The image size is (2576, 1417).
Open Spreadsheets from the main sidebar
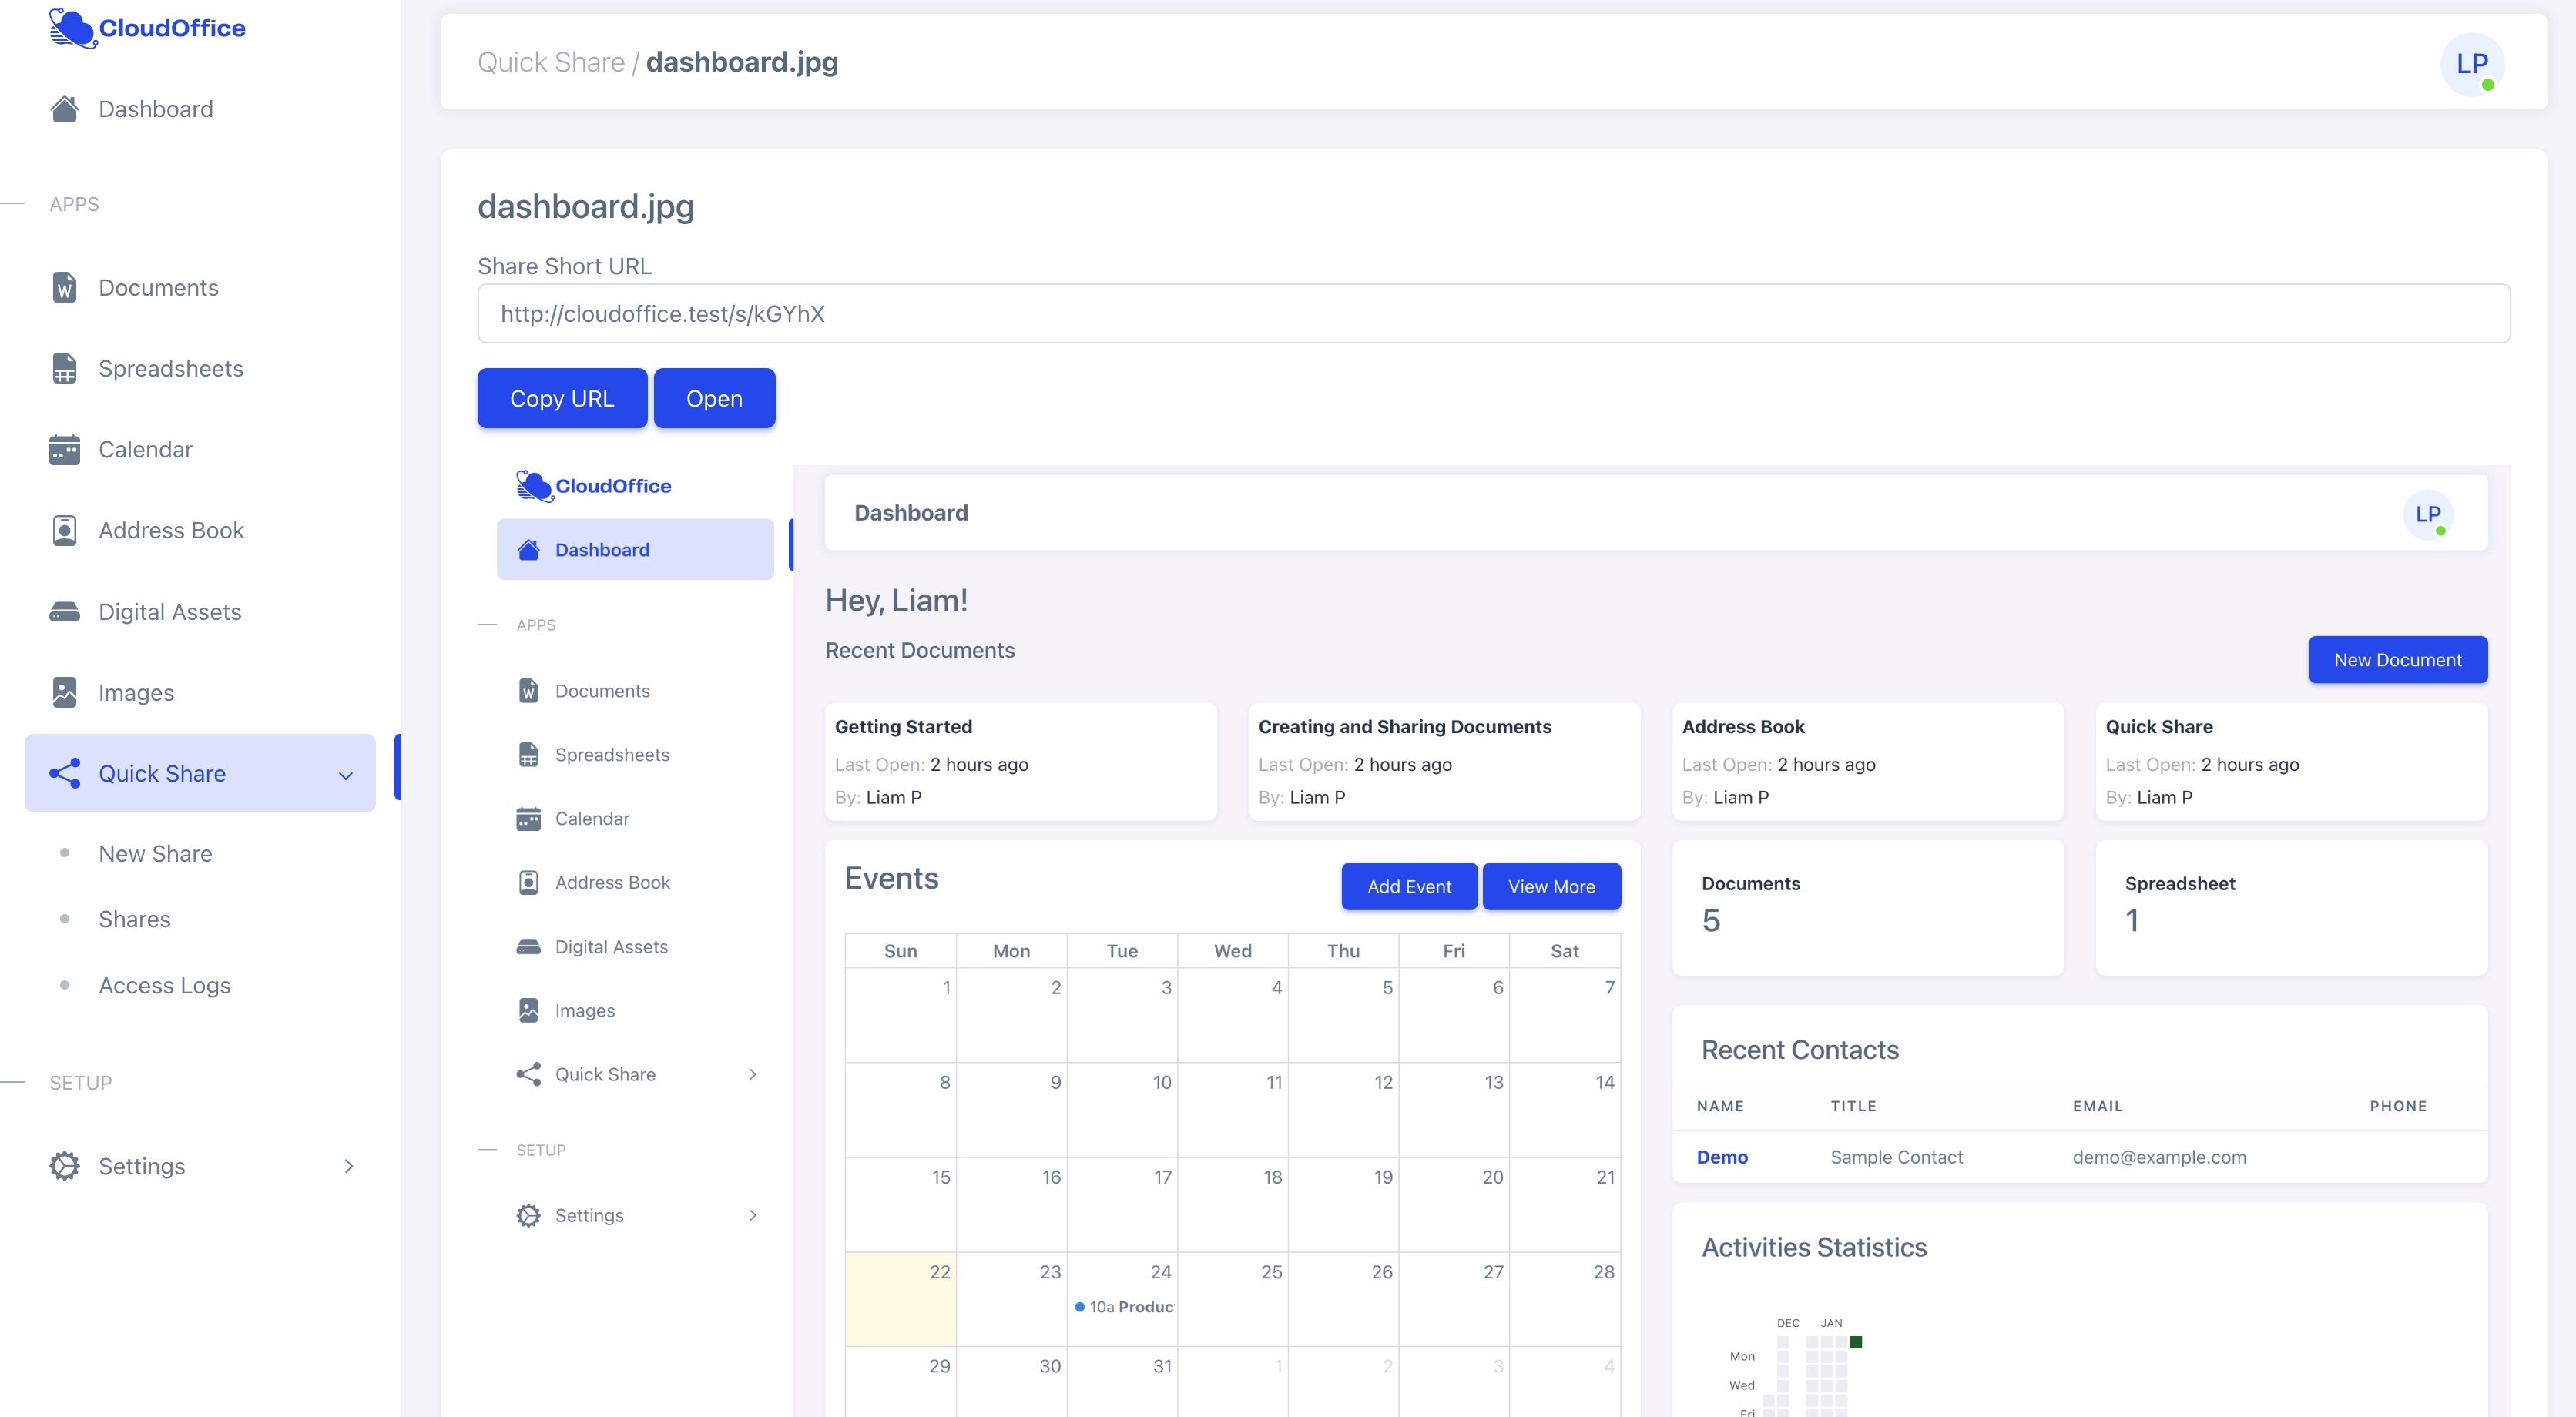171,369
